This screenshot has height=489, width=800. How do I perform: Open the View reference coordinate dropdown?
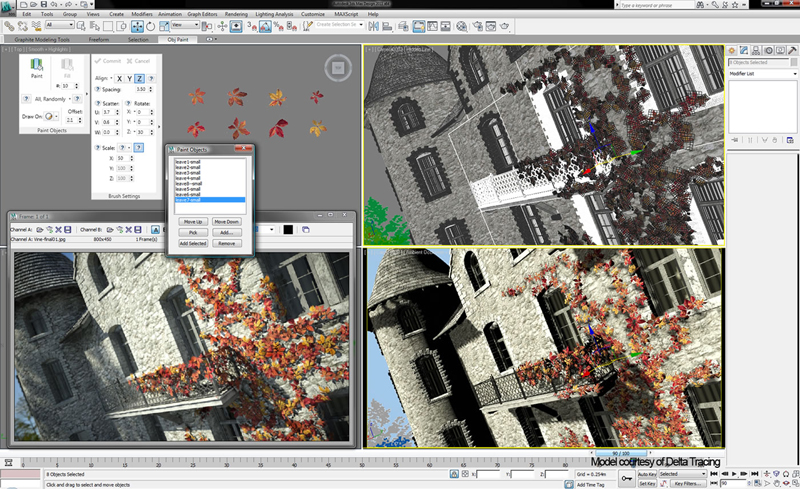point(184,26)
